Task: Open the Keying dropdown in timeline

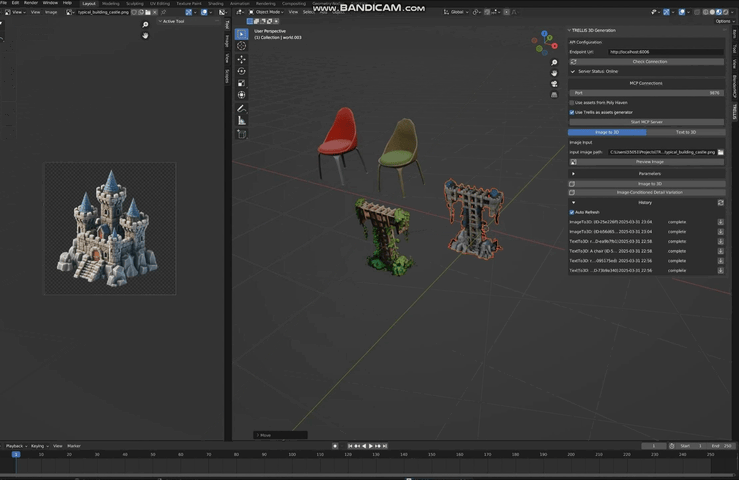Action: [x=40, y=446]
